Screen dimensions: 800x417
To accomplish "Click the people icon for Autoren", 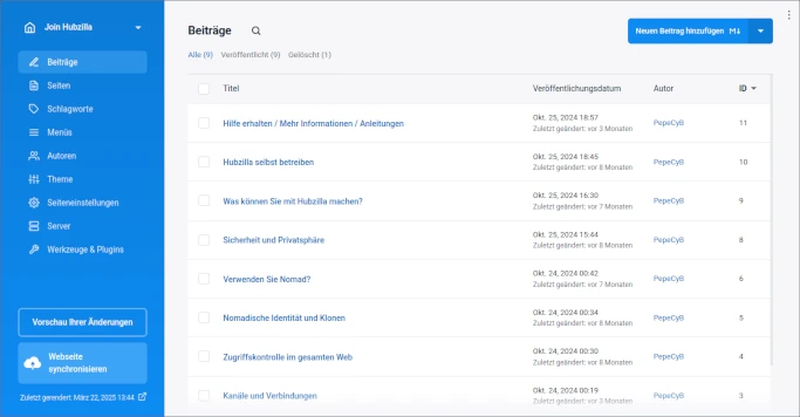I will [34, 156].
